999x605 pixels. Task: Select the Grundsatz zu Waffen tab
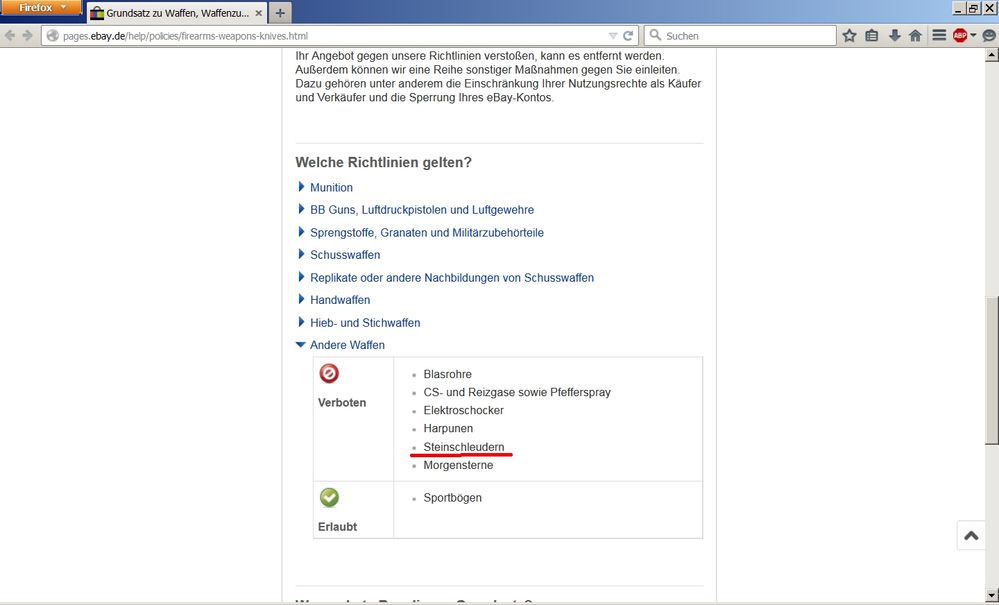177,13
